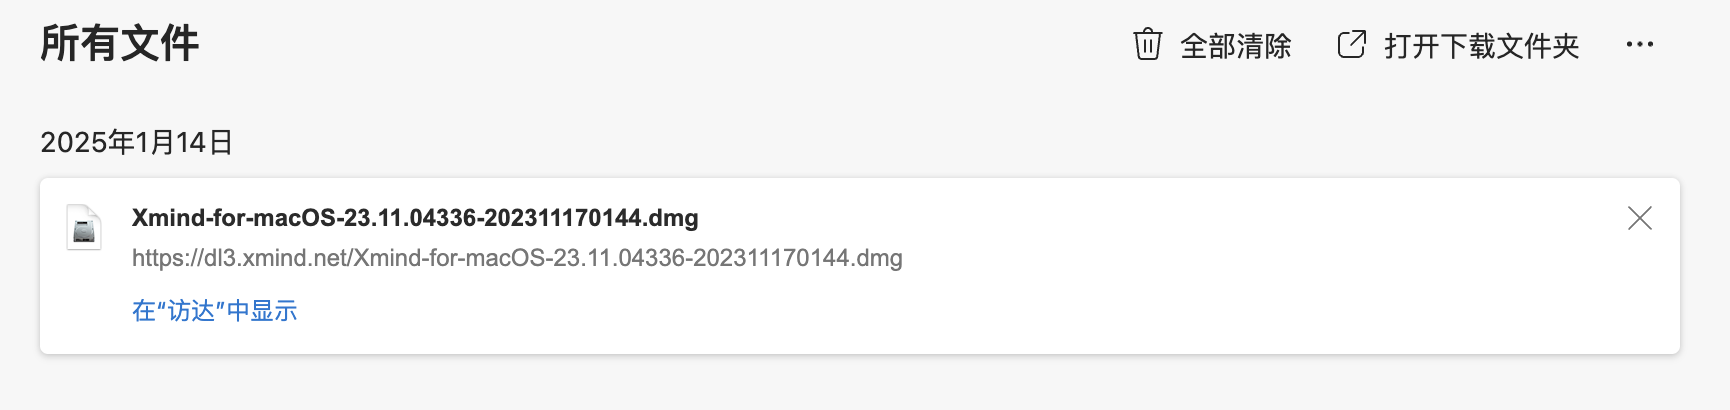Screen dimensions: 1730x410
Task: Click the gray dl3.xmind.net download URL
Action: pos(516,258)
